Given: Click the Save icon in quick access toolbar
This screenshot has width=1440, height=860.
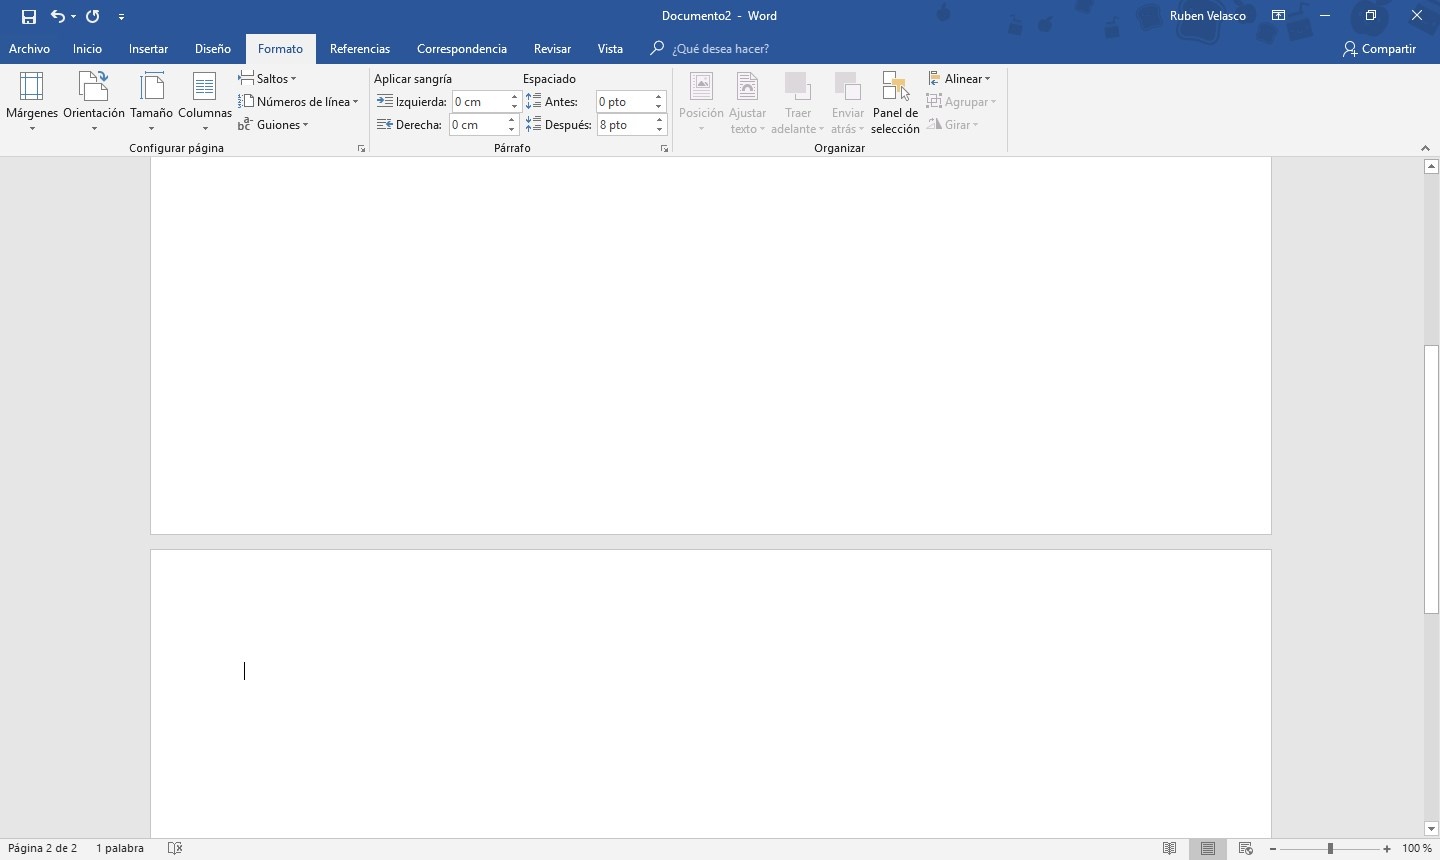Looking at the screenshot, I should pyautogui.click(x=29, y=16).
